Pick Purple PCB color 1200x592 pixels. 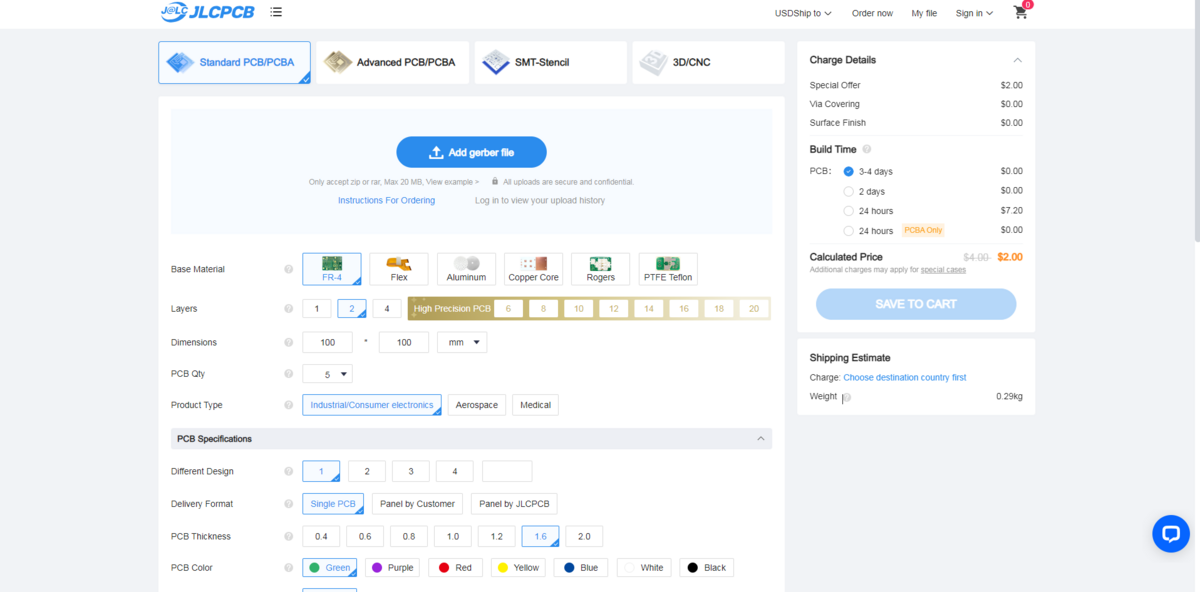coord(393,568)
